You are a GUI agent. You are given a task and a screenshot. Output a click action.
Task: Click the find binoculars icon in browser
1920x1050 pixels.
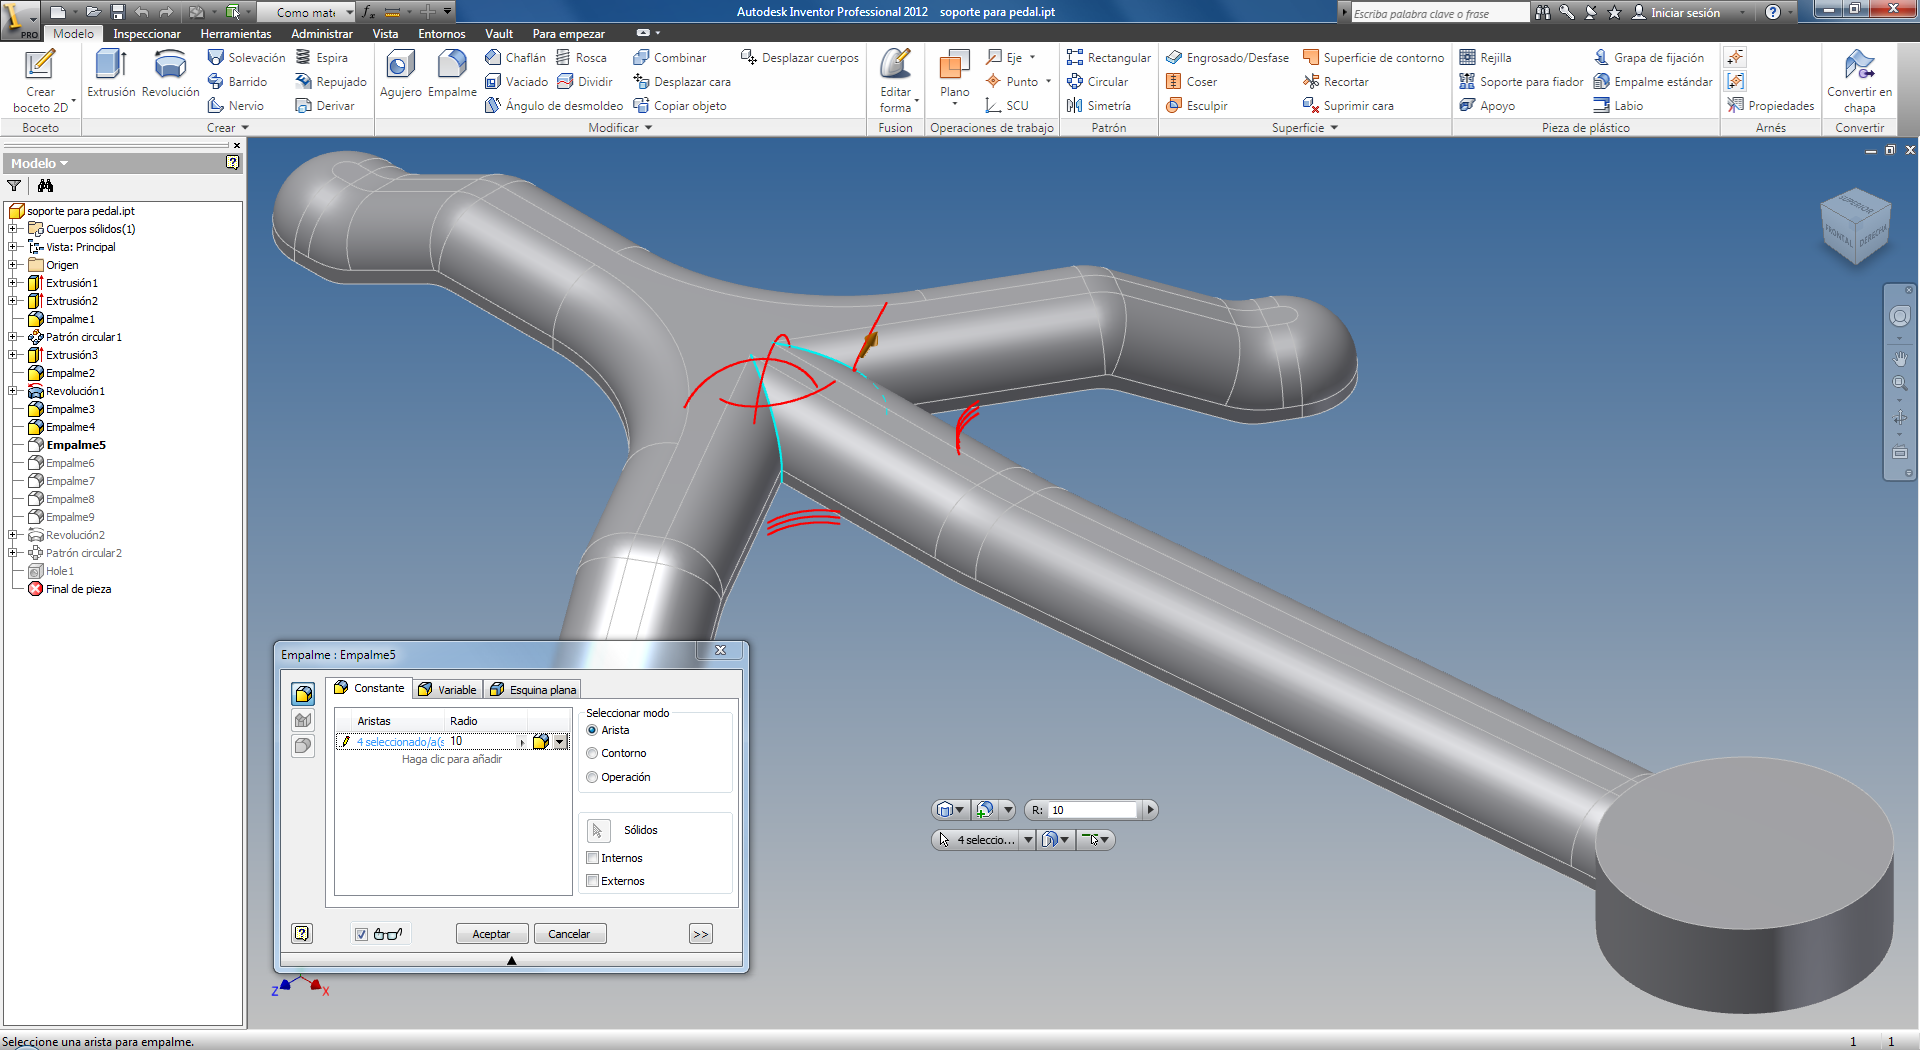(x=45, y=186)
